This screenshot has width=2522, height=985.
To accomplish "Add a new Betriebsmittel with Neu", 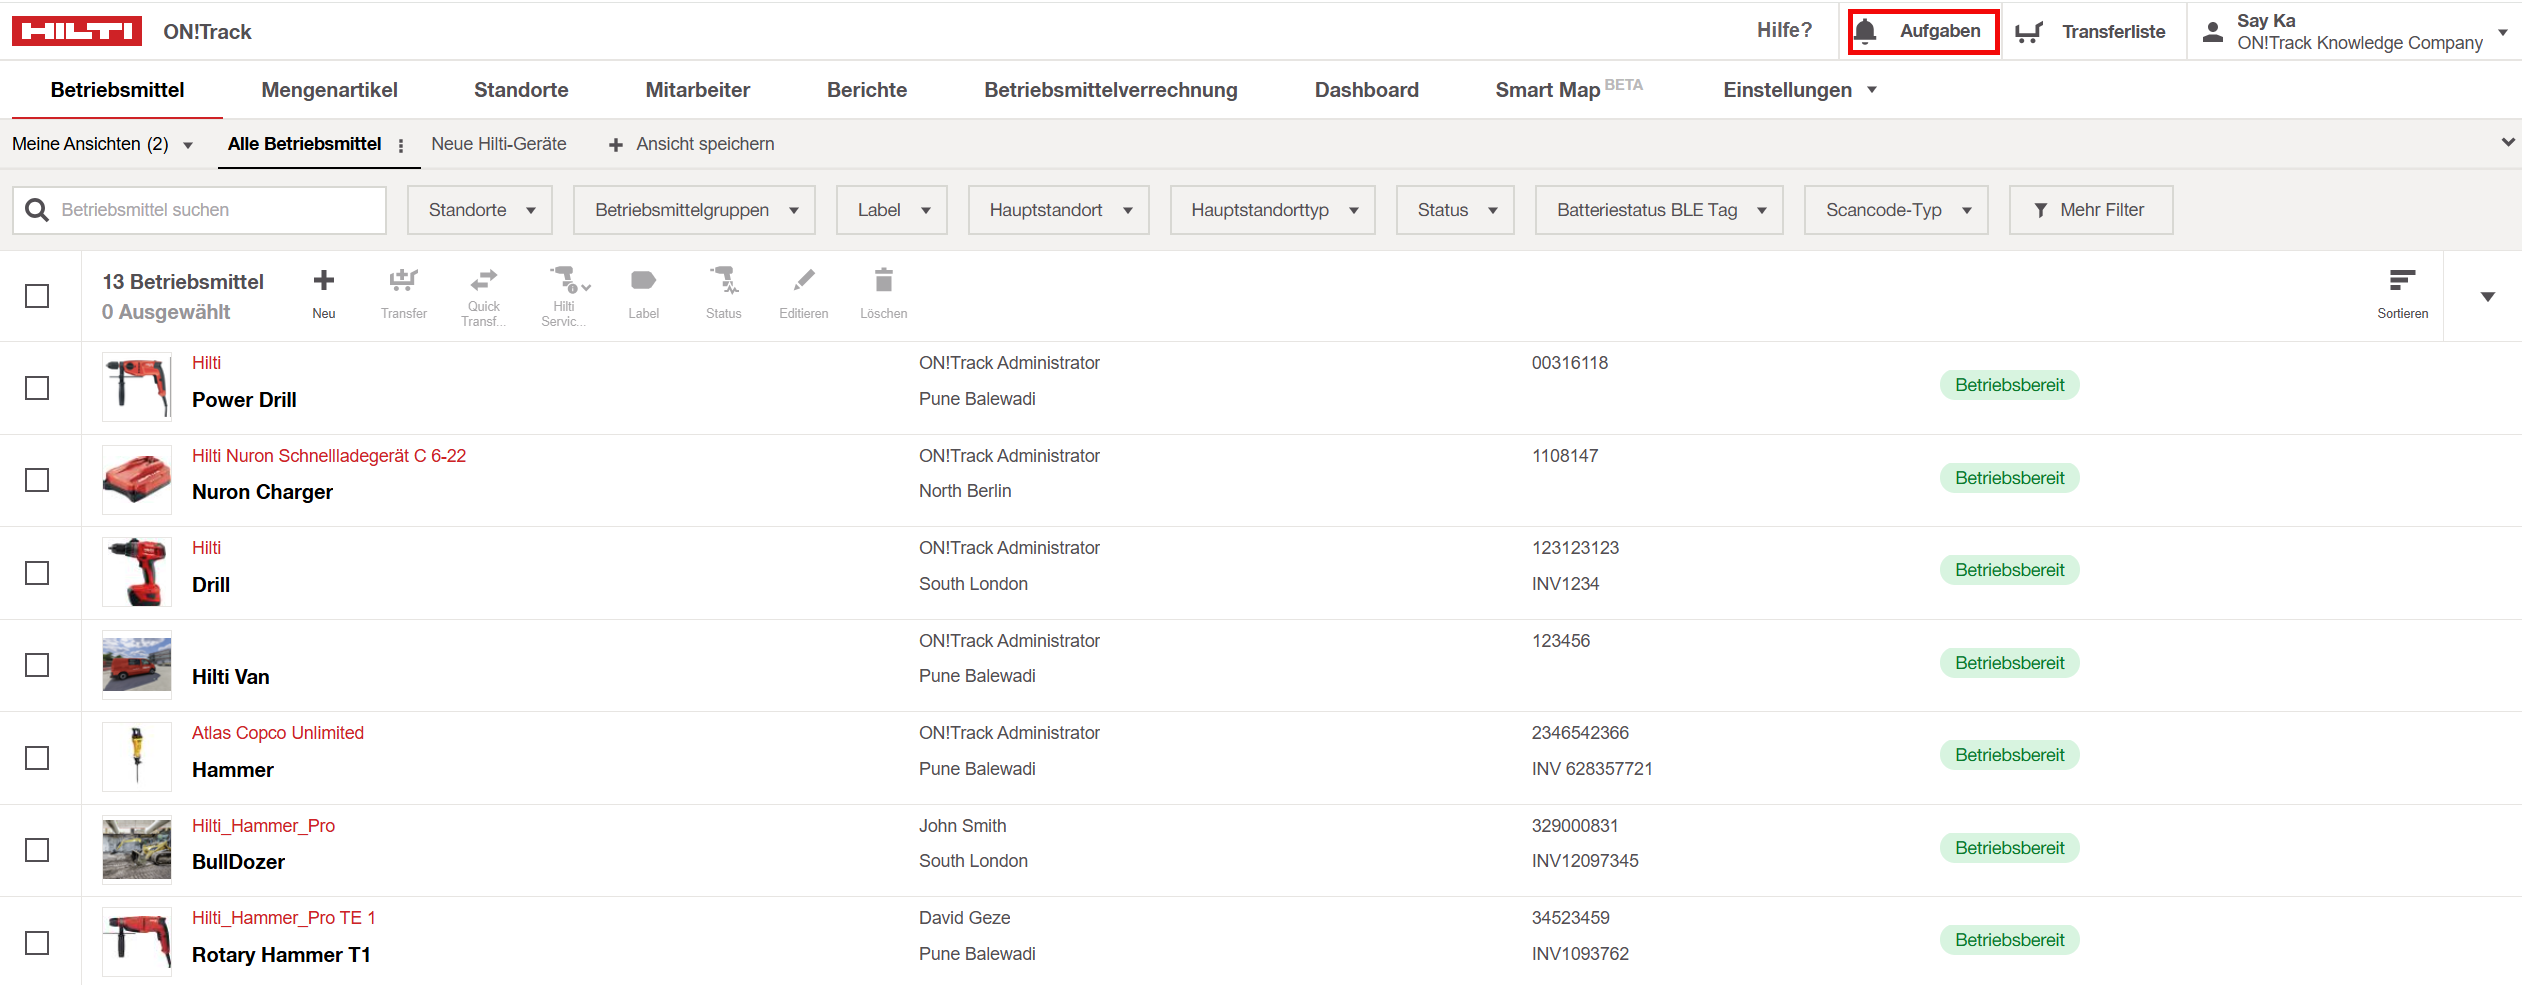I will pos(324,293).
